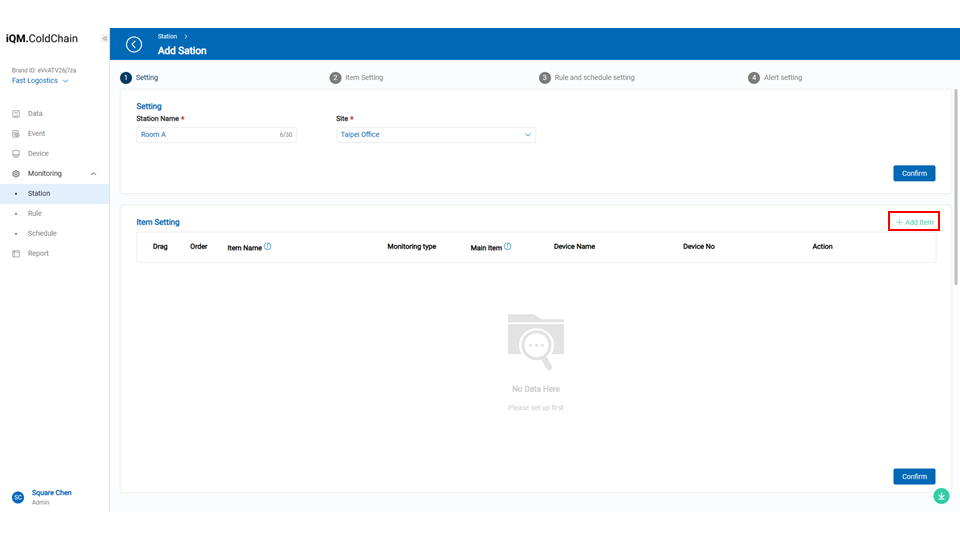Click the back arrow icon in header
The image size is (960, 540).
pyautogui.click(x=134, y=44)
